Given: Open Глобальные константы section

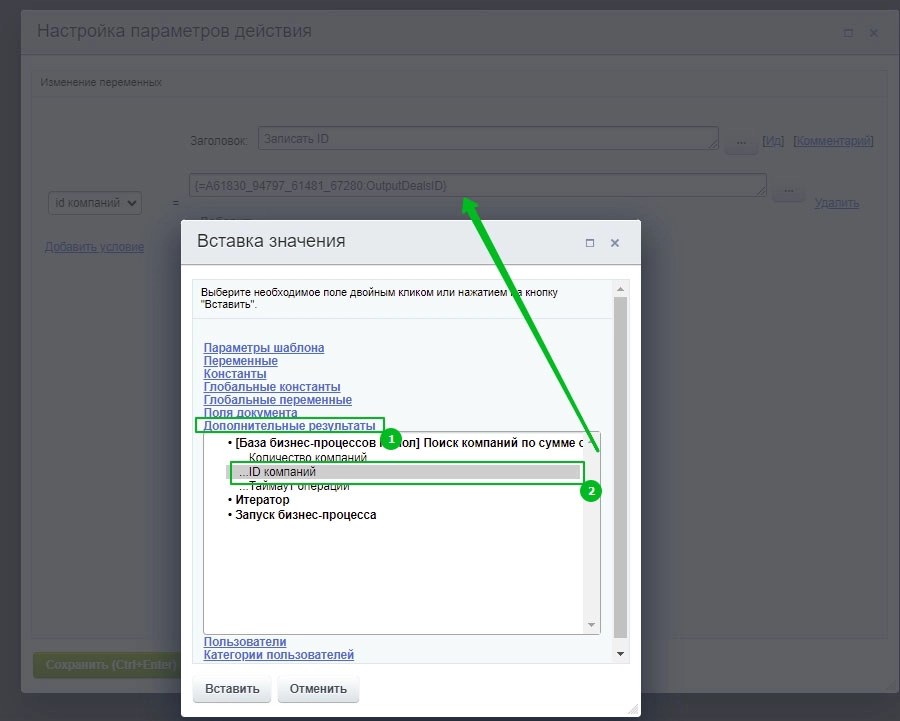Looking at the screenshot, I should pyautogui.click(x=272, y=387).
